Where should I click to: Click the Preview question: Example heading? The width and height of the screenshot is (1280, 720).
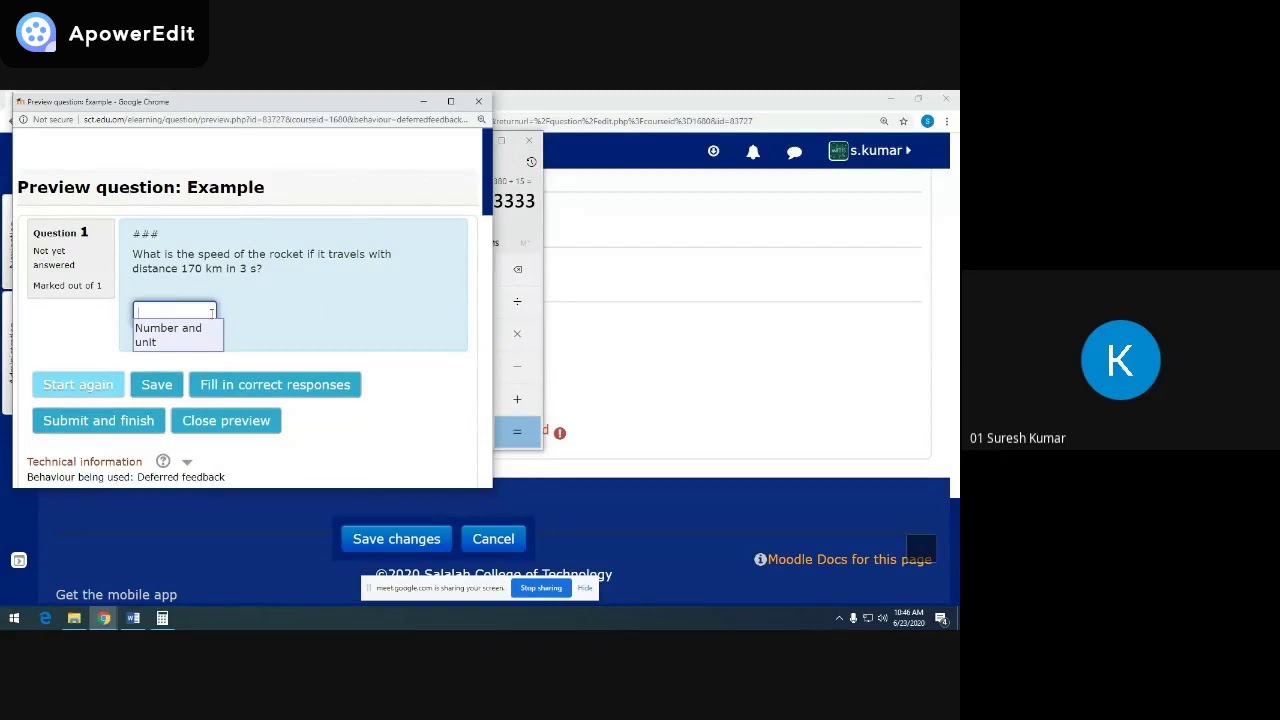click(141, 187)
